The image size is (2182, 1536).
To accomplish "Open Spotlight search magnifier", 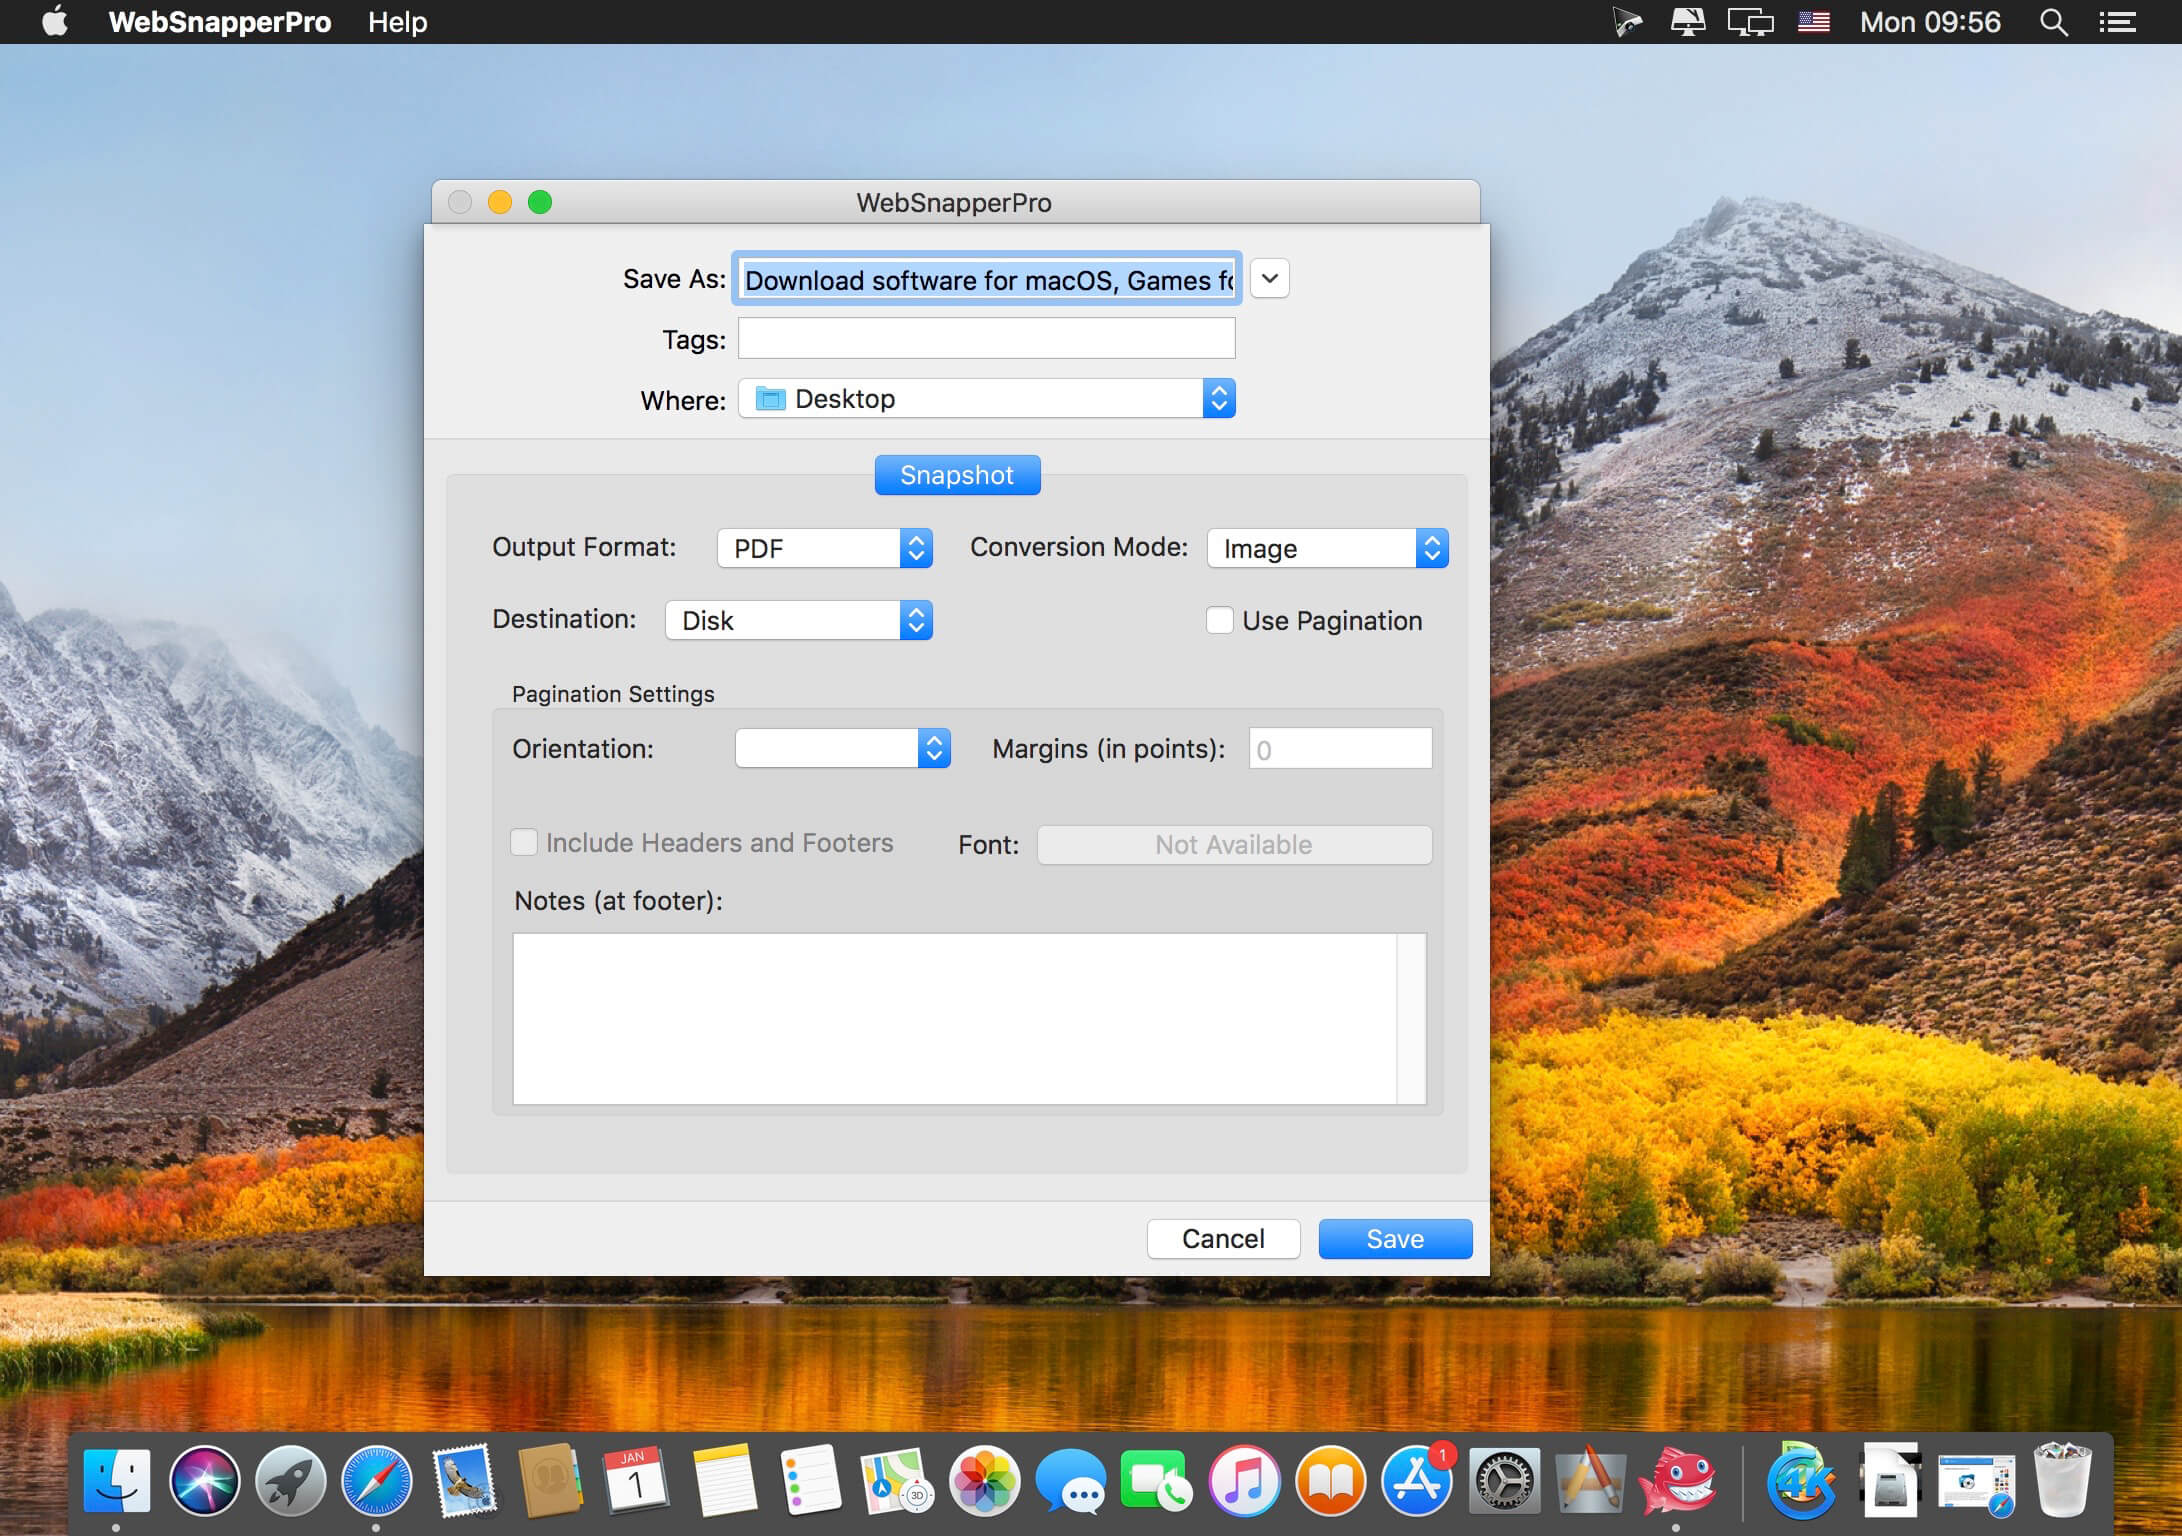I will click(x=2053, y=22).
